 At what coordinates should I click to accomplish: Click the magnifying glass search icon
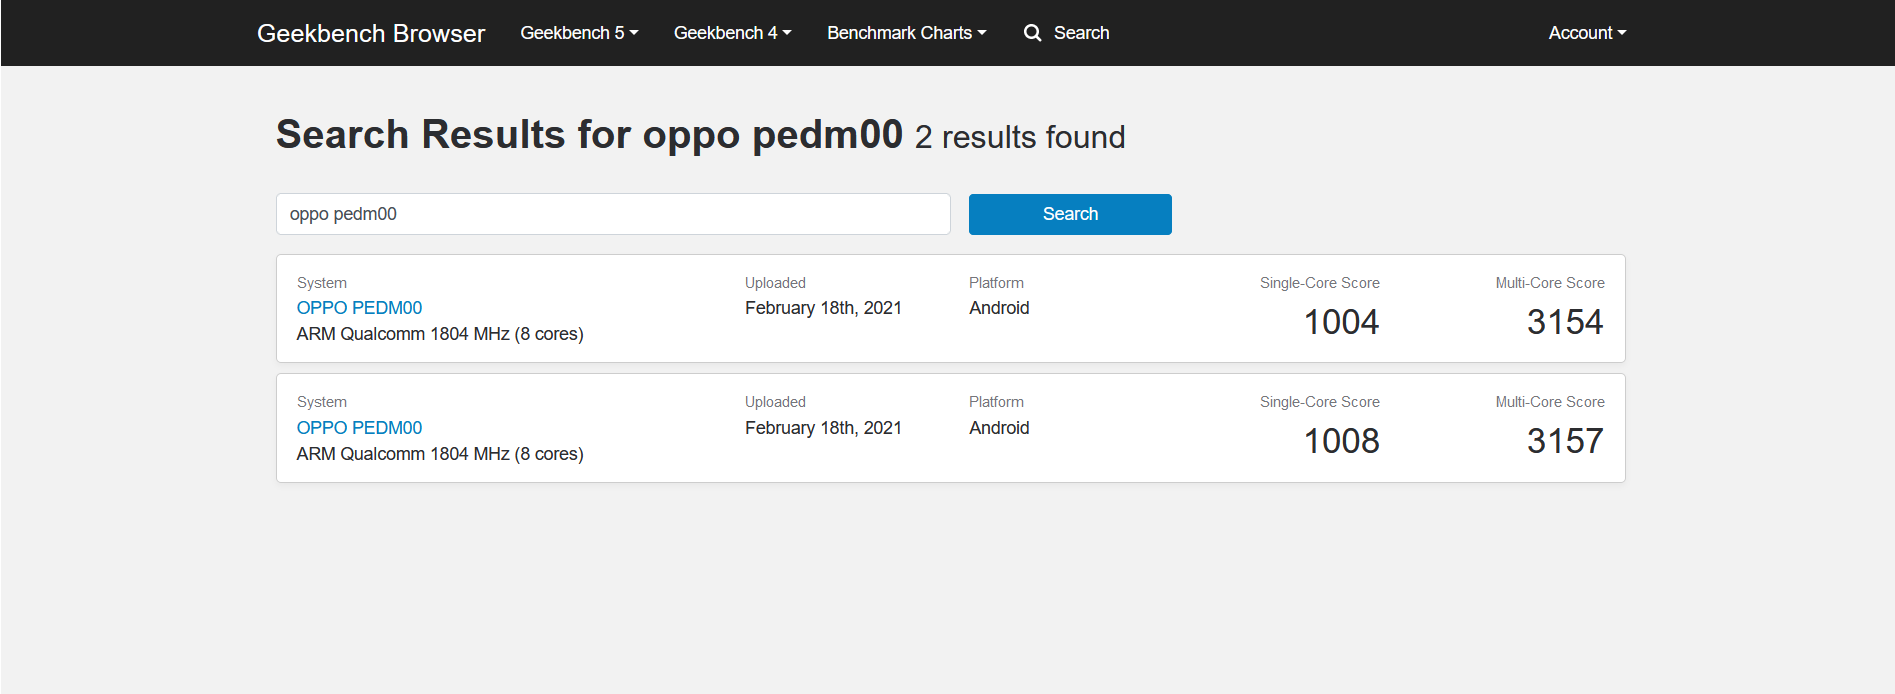coord(1032,33)
